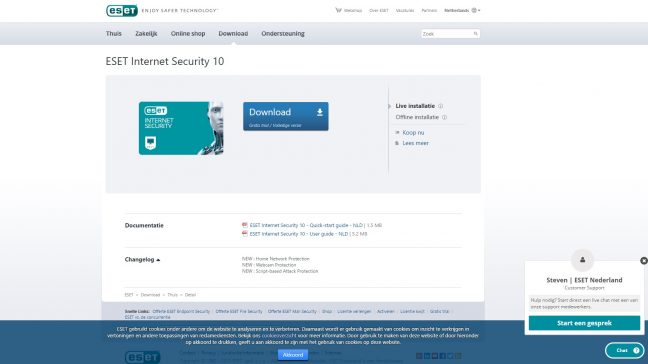Click the PDF icon for User guide
This screenshot has height=364, width=648.
coord(245,234)
